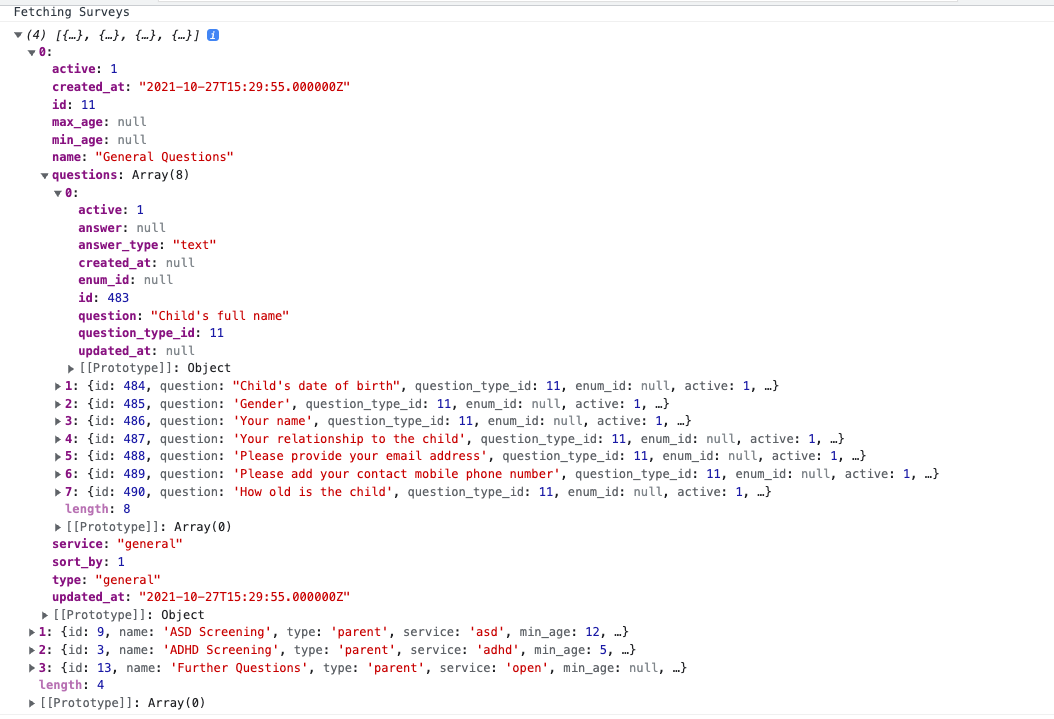Click the answer_type value "text"
1054x719 pixels.
coord(194,245)
